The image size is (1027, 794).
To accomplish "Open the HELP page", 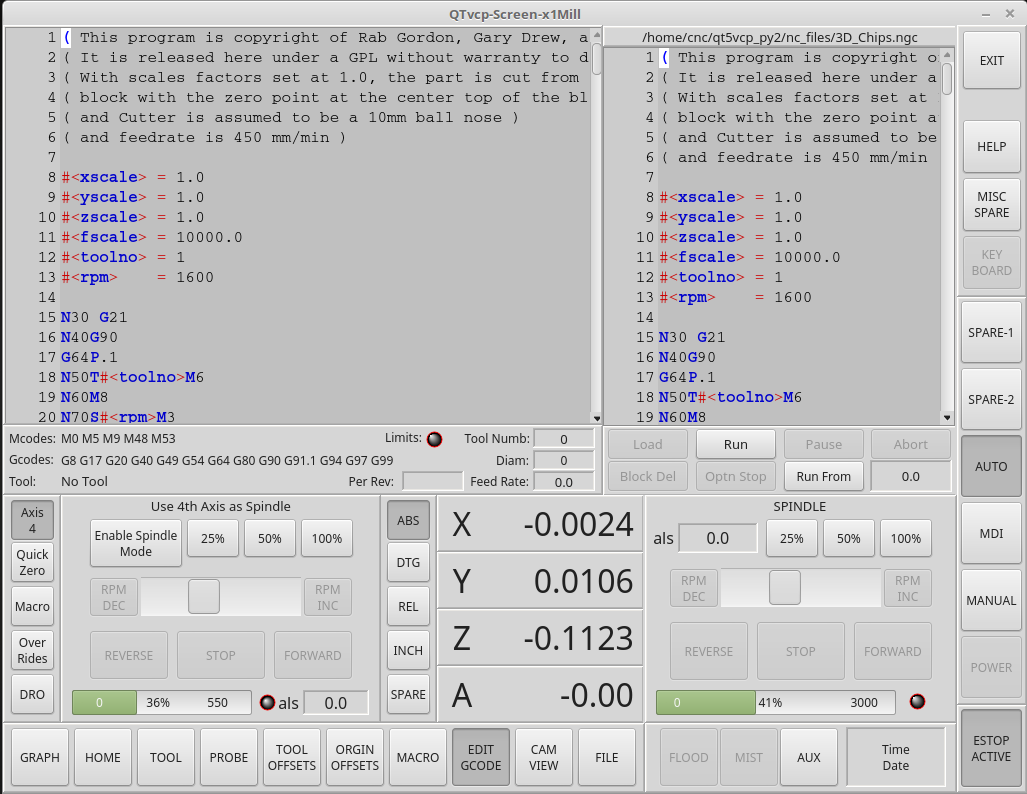I will (x=992, y=147).
